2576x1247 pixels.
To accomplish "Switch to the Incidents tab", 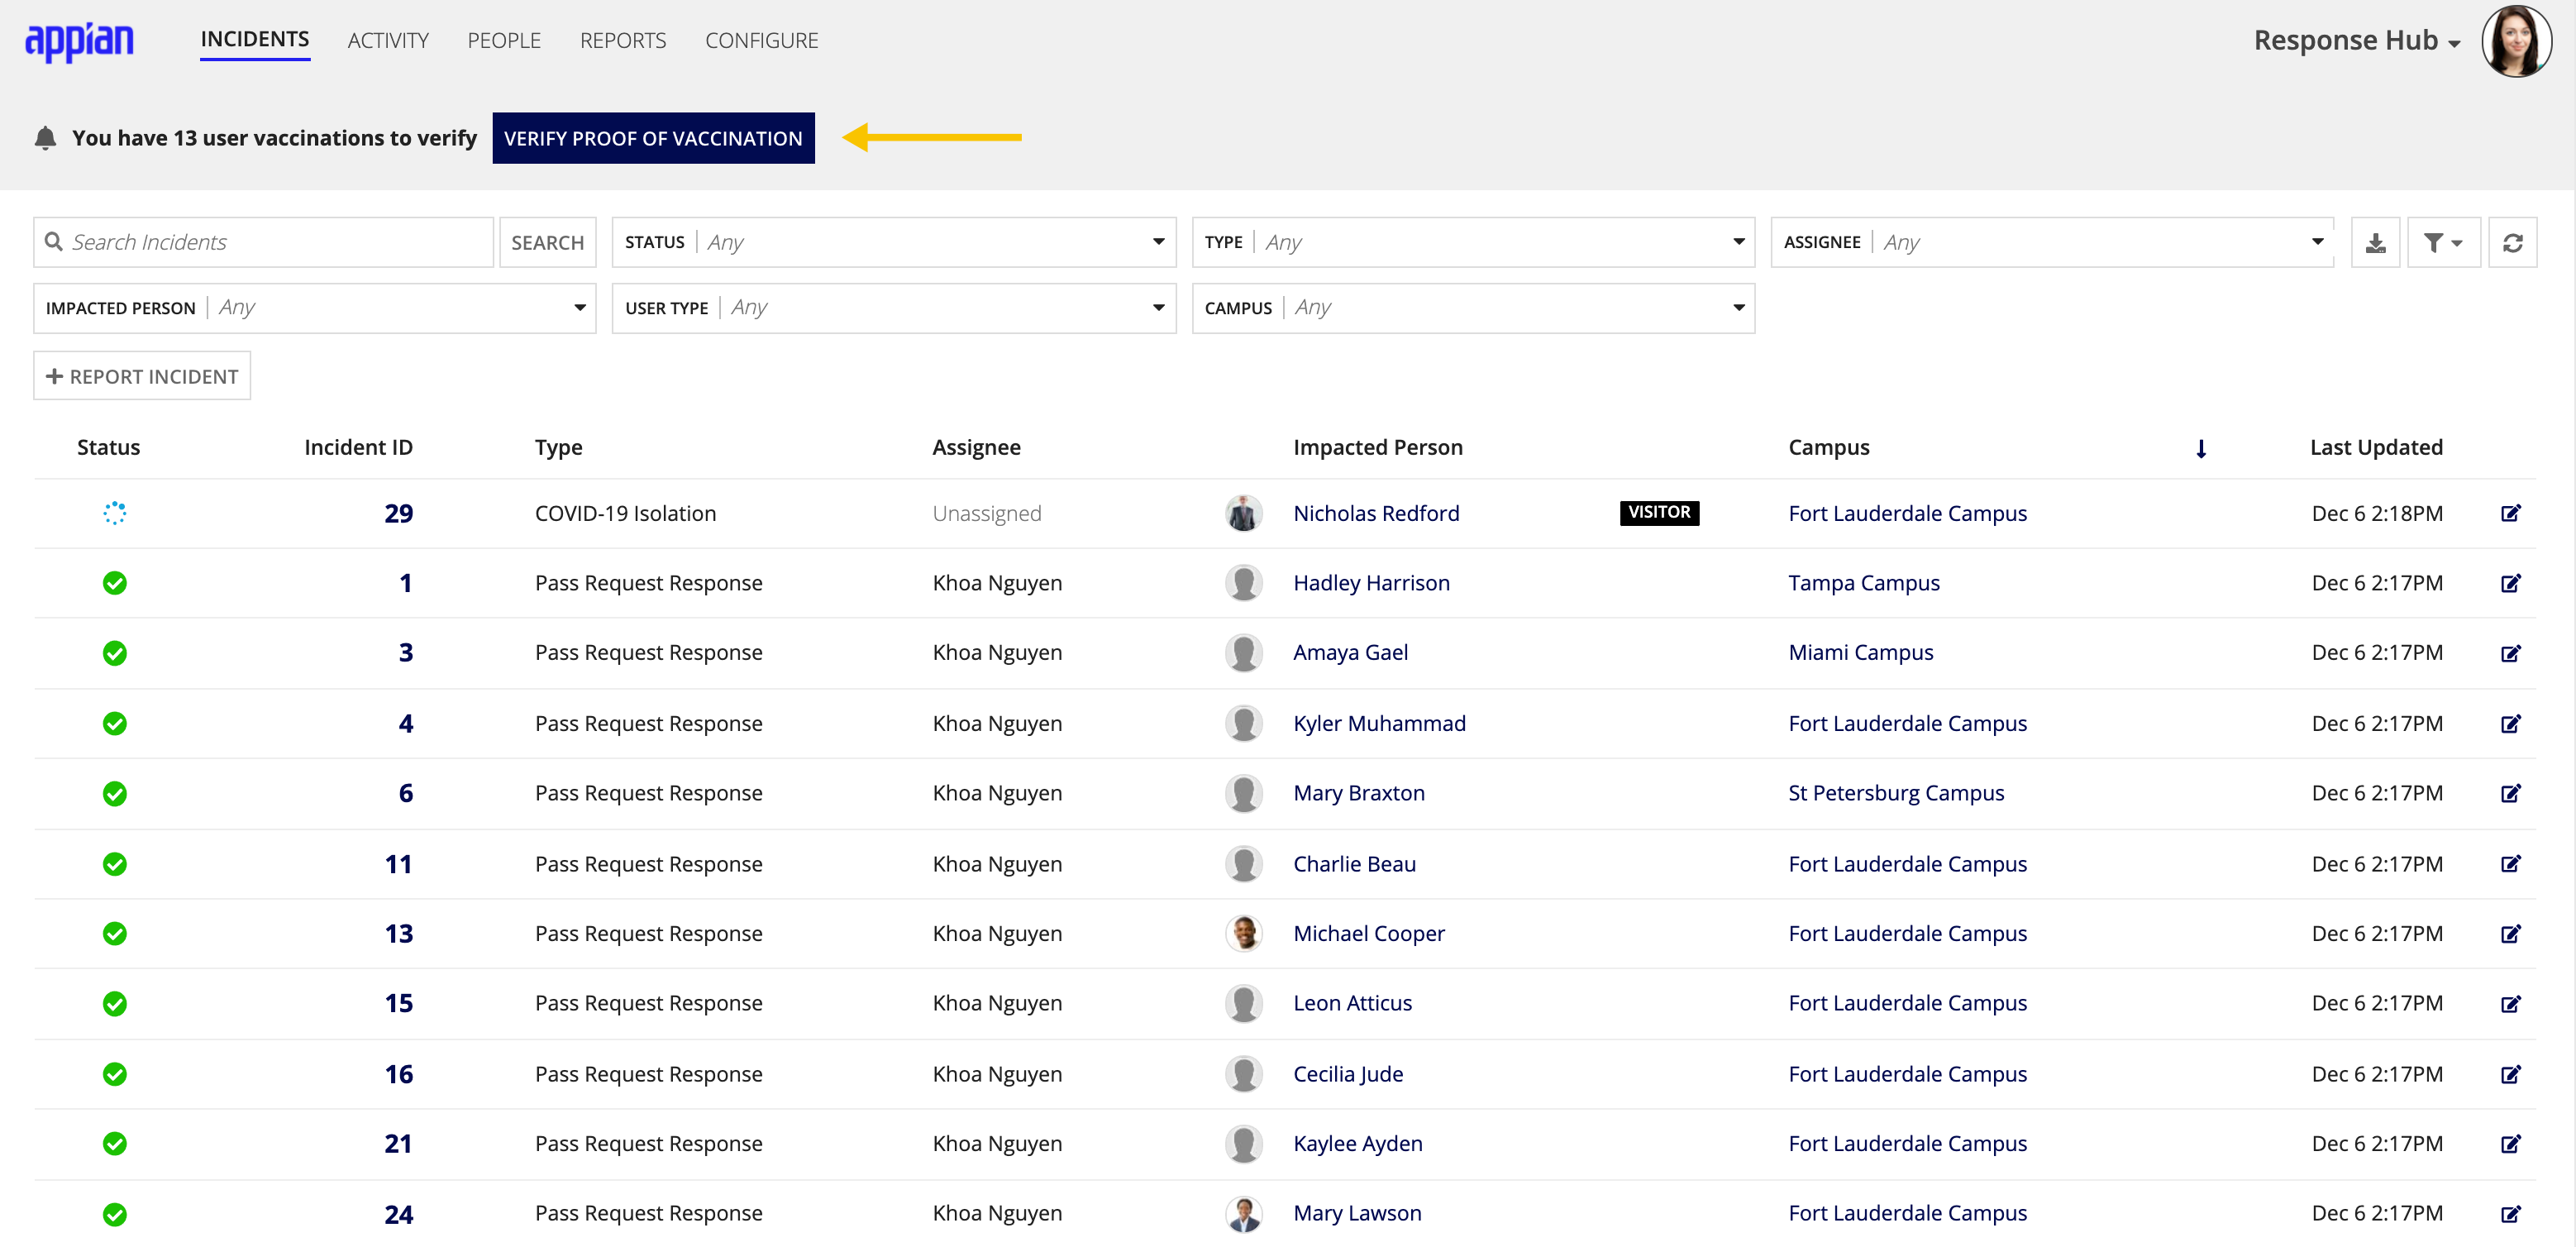I will 255,40.
